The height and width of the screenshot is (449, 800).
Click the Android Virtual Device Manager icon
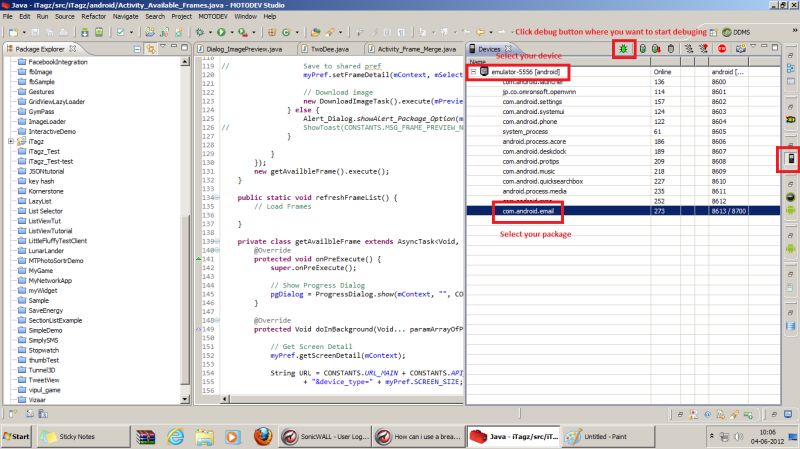(99, 32)
